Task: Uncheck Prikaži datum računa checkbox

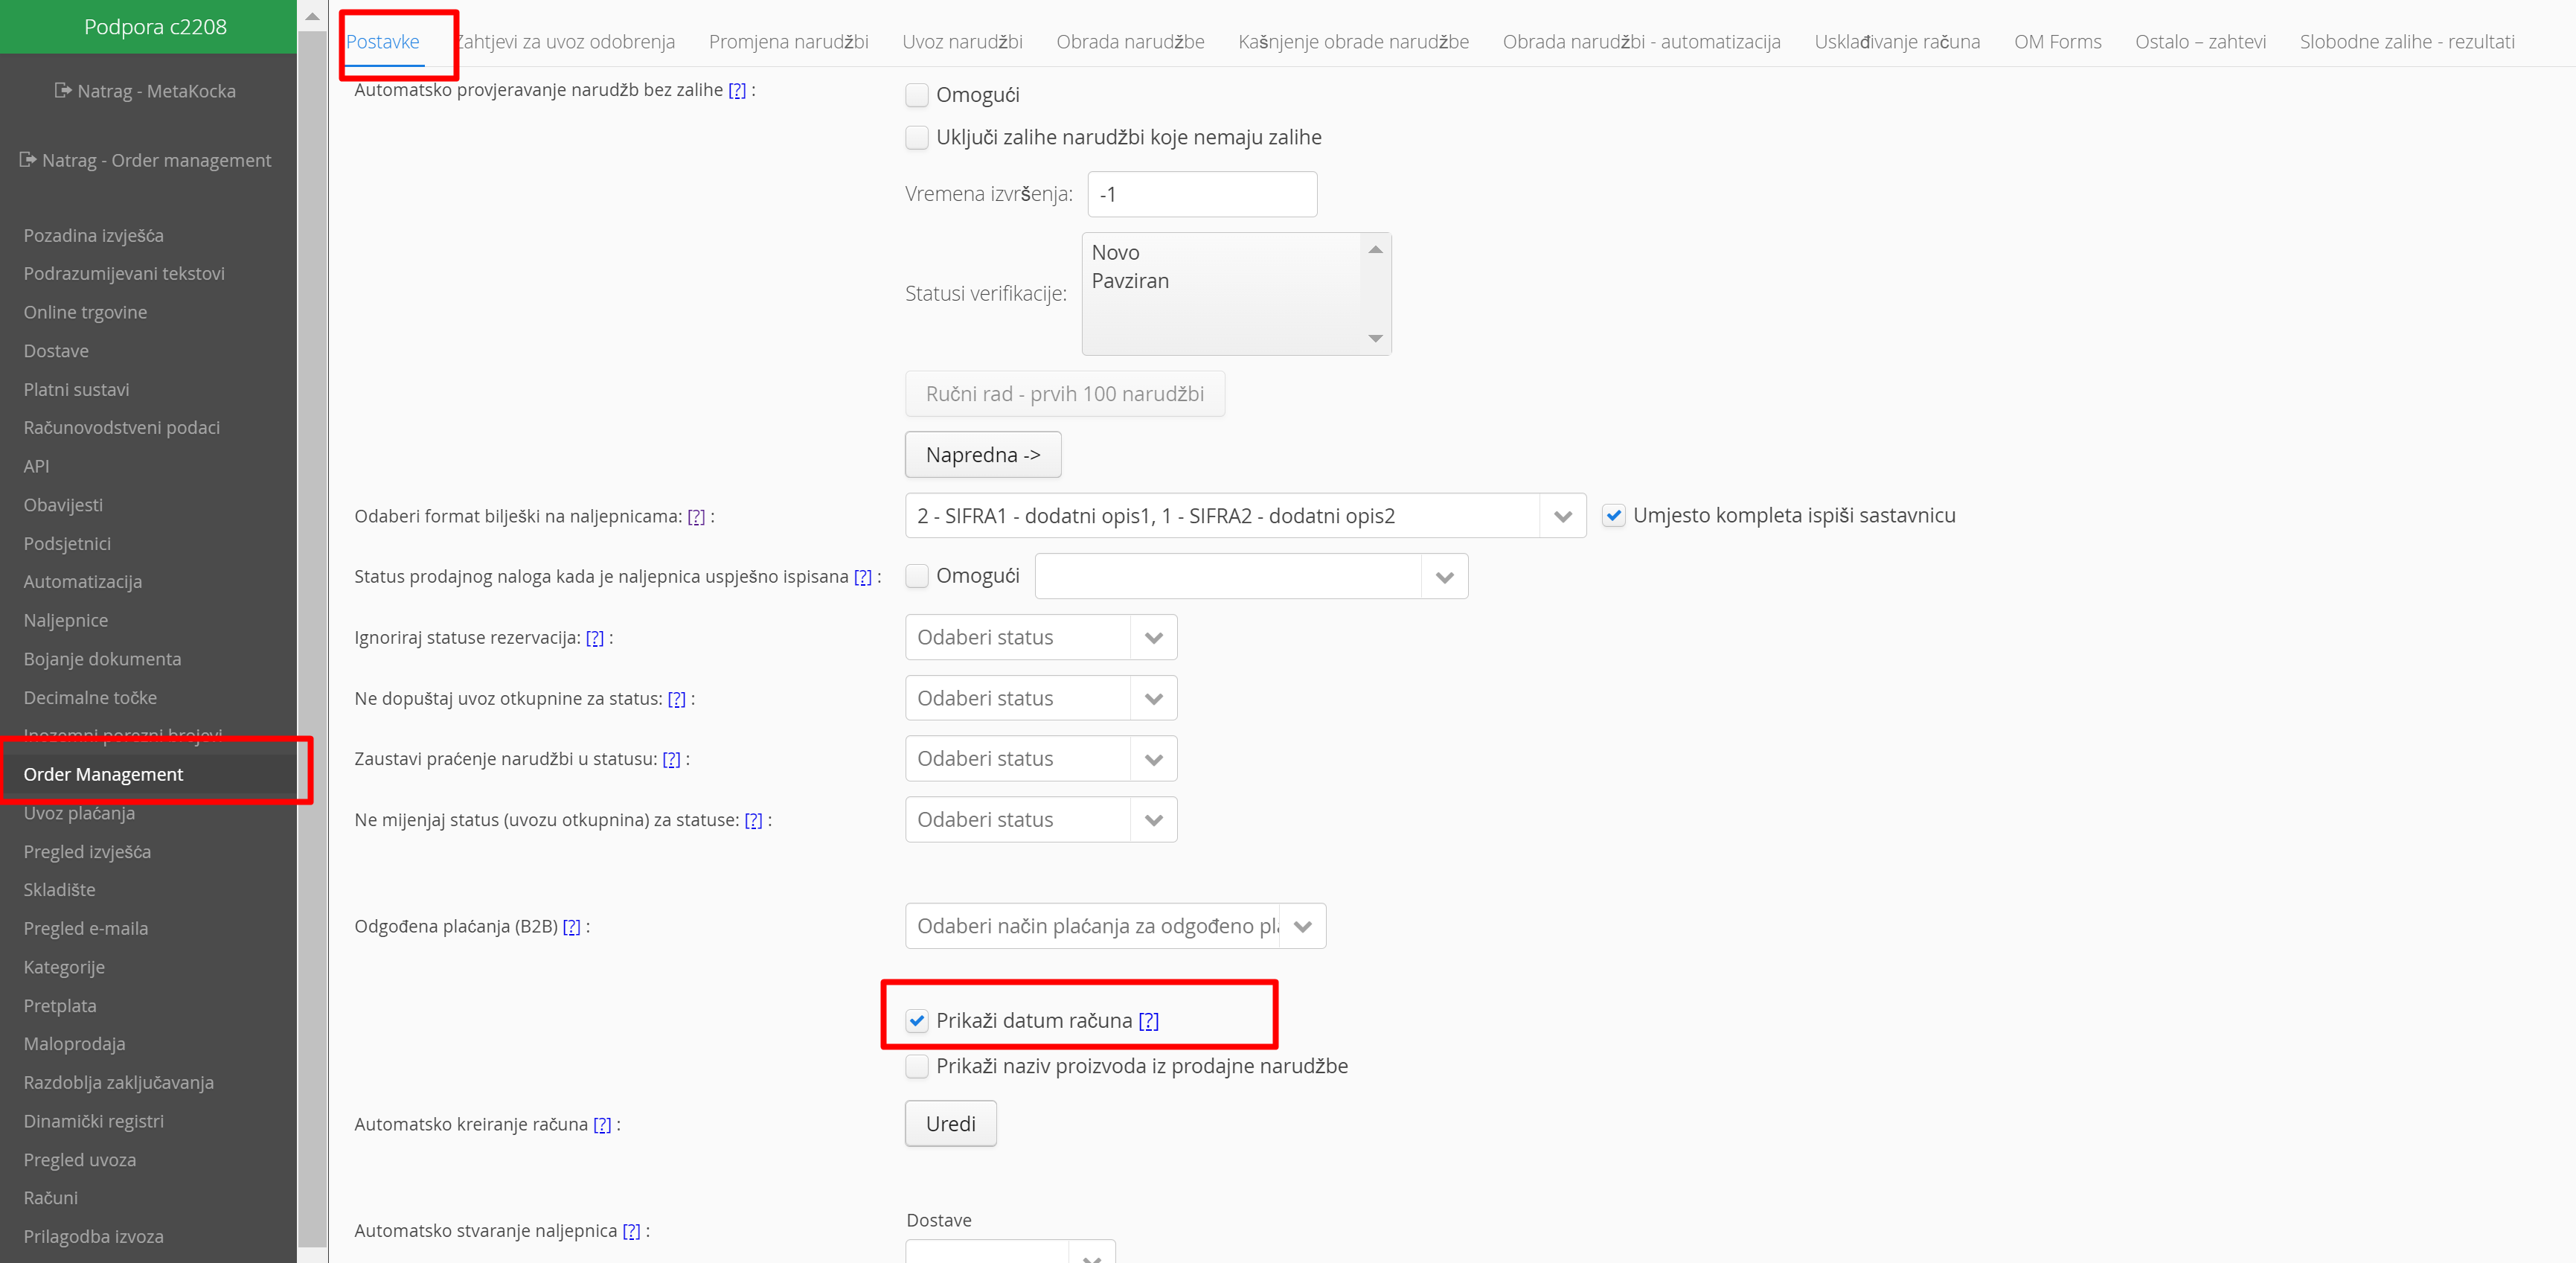Action: (917, 1021)
